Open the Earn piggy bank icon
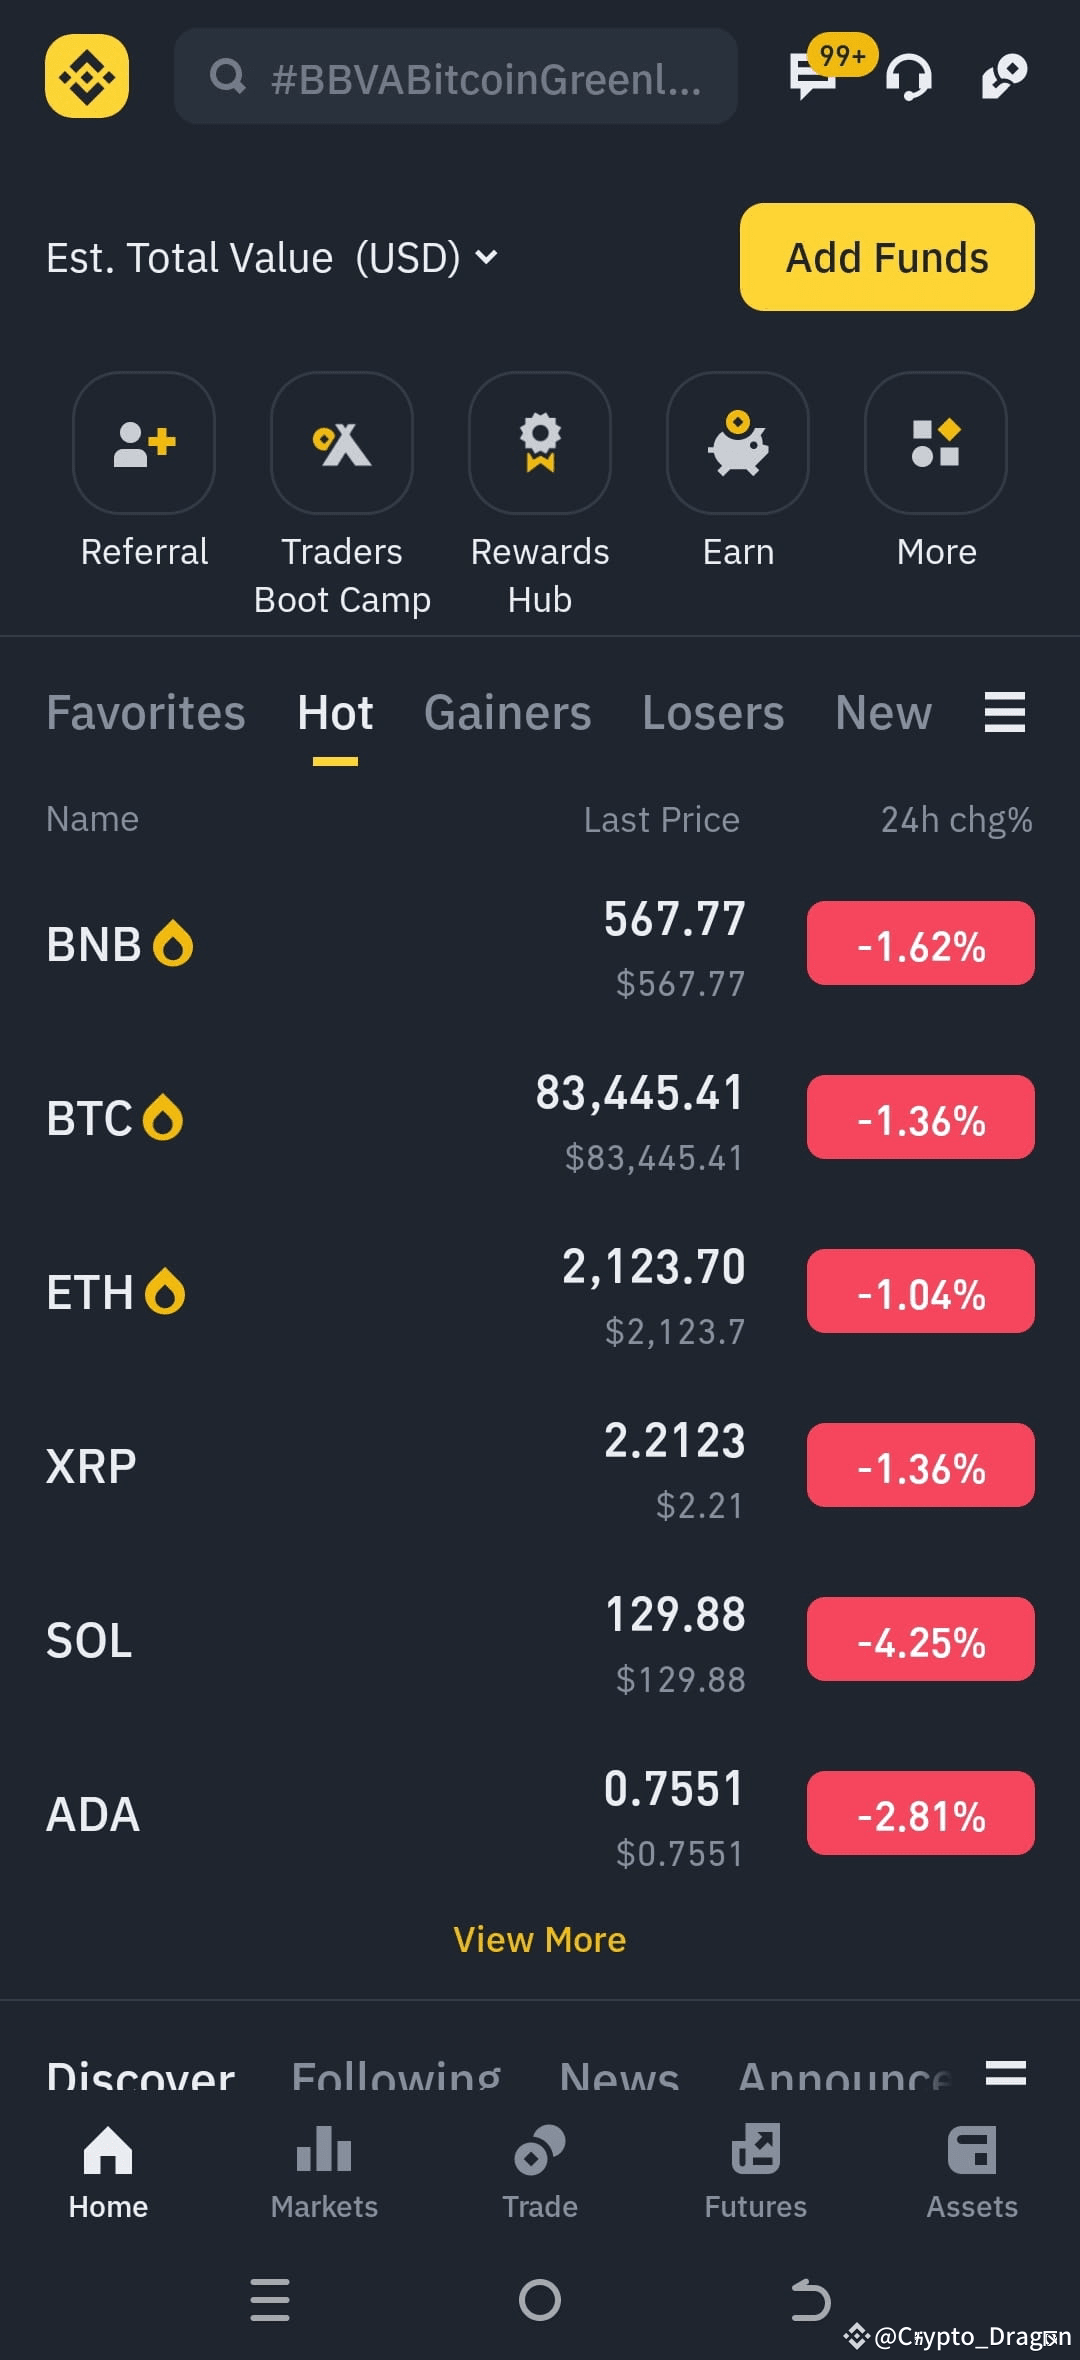This screenshot has height=2360, width=1080. pyautogui.click(x=738, y=443)
